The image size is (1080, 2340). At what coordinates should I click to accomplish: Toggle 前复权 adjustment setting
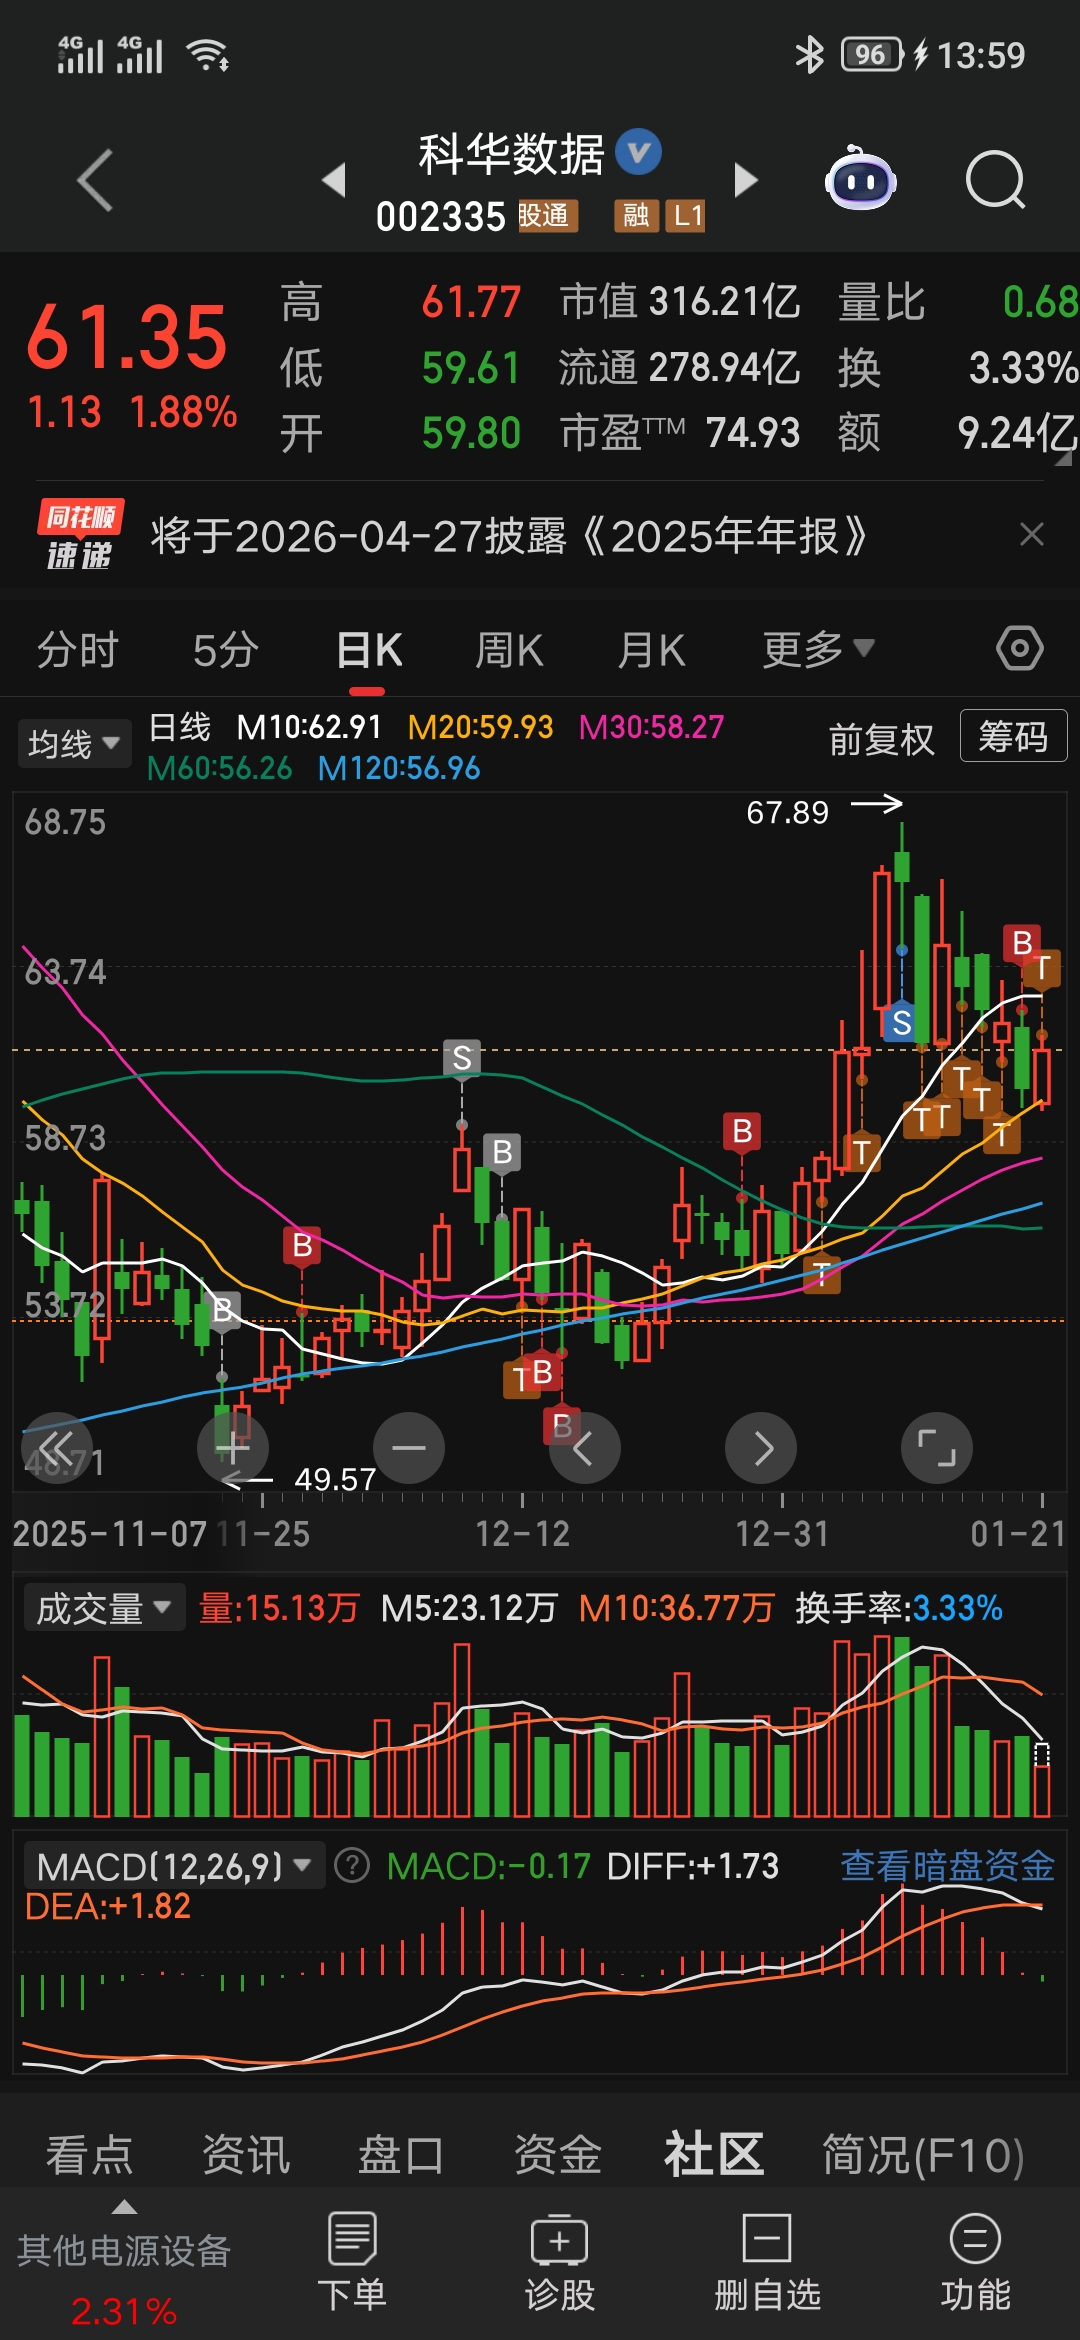point(881,740)
